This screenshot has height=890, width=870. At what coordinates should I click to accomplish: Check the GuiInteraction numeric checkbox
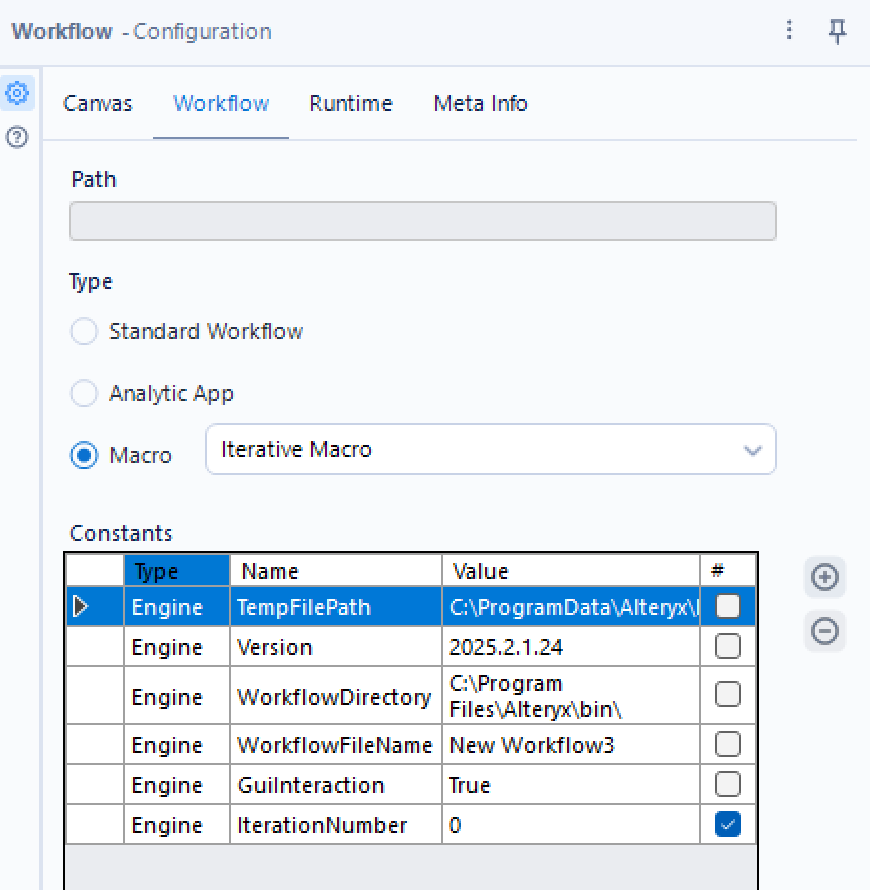pos(728,784)
